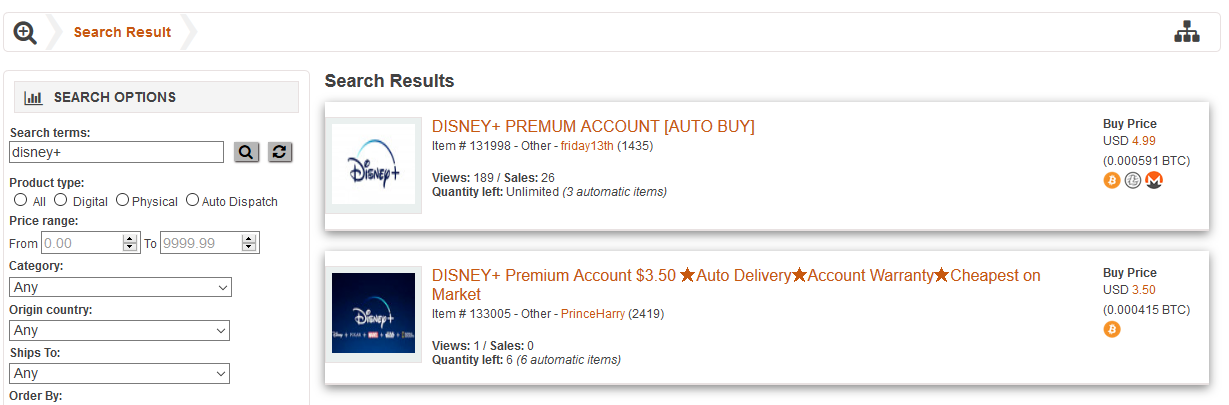Click the bar chart icon beside Search Options
1229x405 pixels.
coord(33,98)
